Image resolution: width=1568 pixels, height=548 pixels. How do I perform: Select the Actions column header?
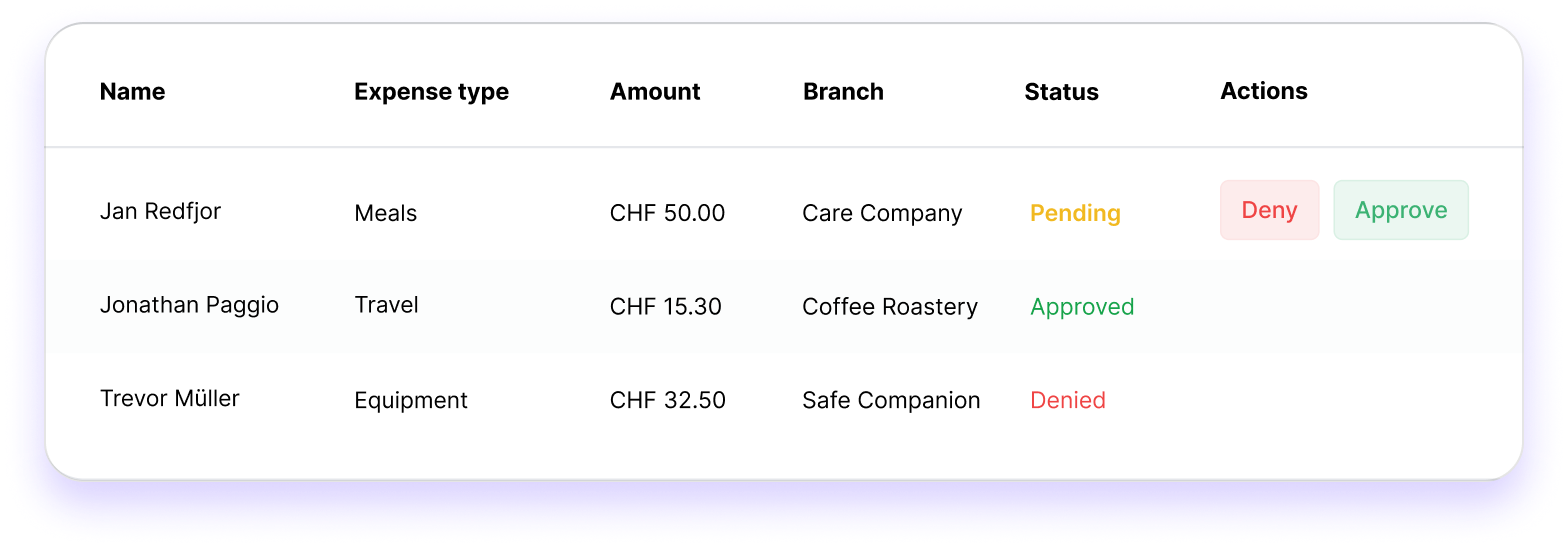[x=1264, y=91]
